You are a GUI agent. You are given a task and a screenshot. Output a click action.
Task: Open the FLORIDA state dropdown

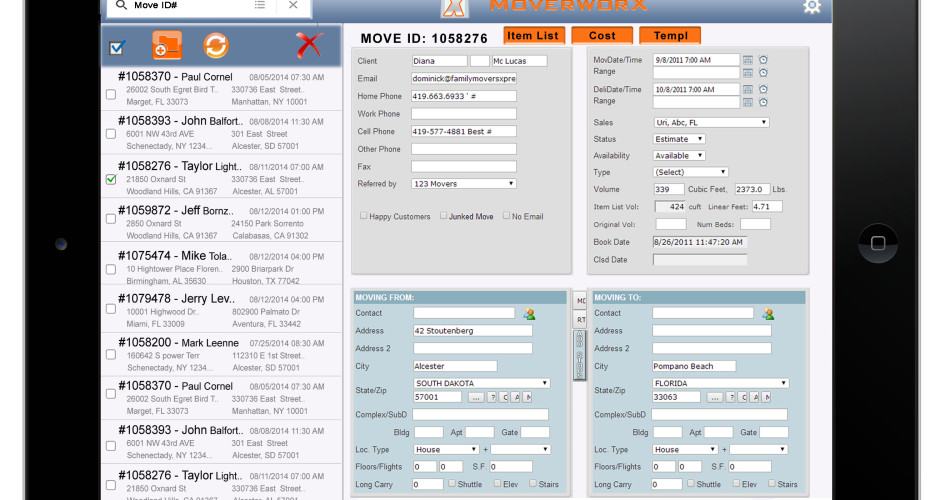click(x=721, y=383)
